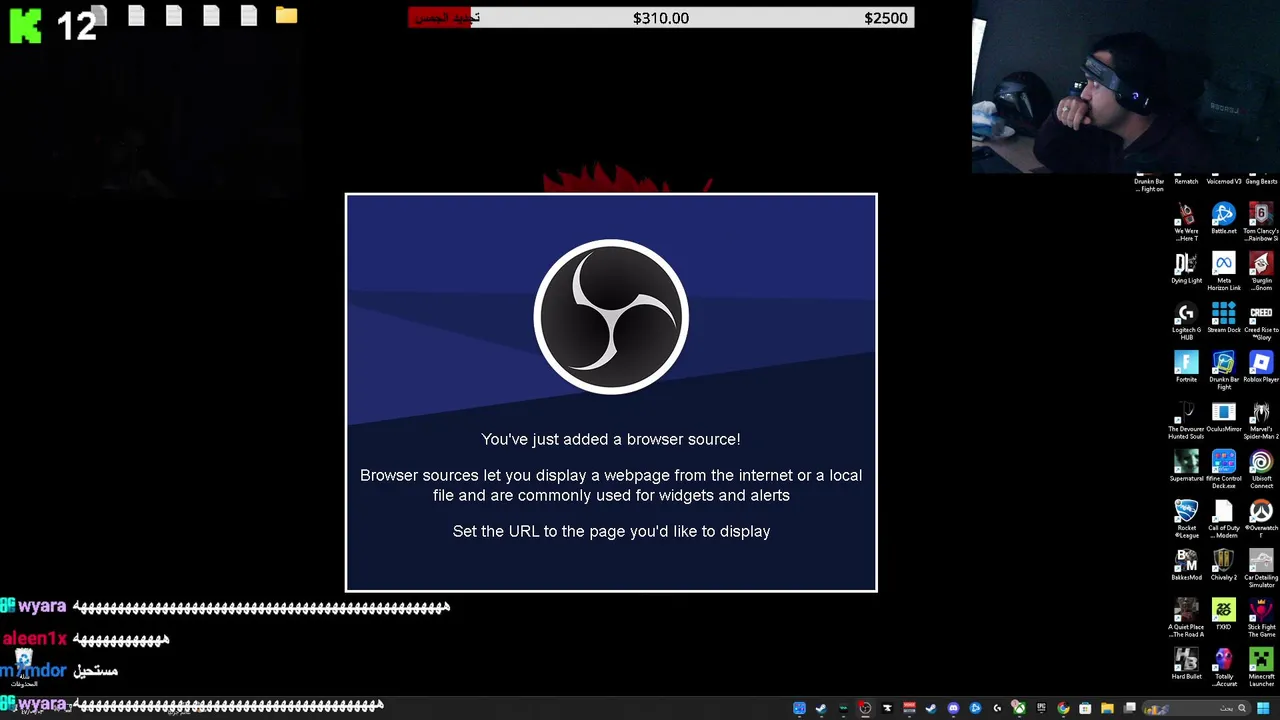Open the Windows Start menu
The height and width of the screenshot is (720, 1280).
(1263, 708)
